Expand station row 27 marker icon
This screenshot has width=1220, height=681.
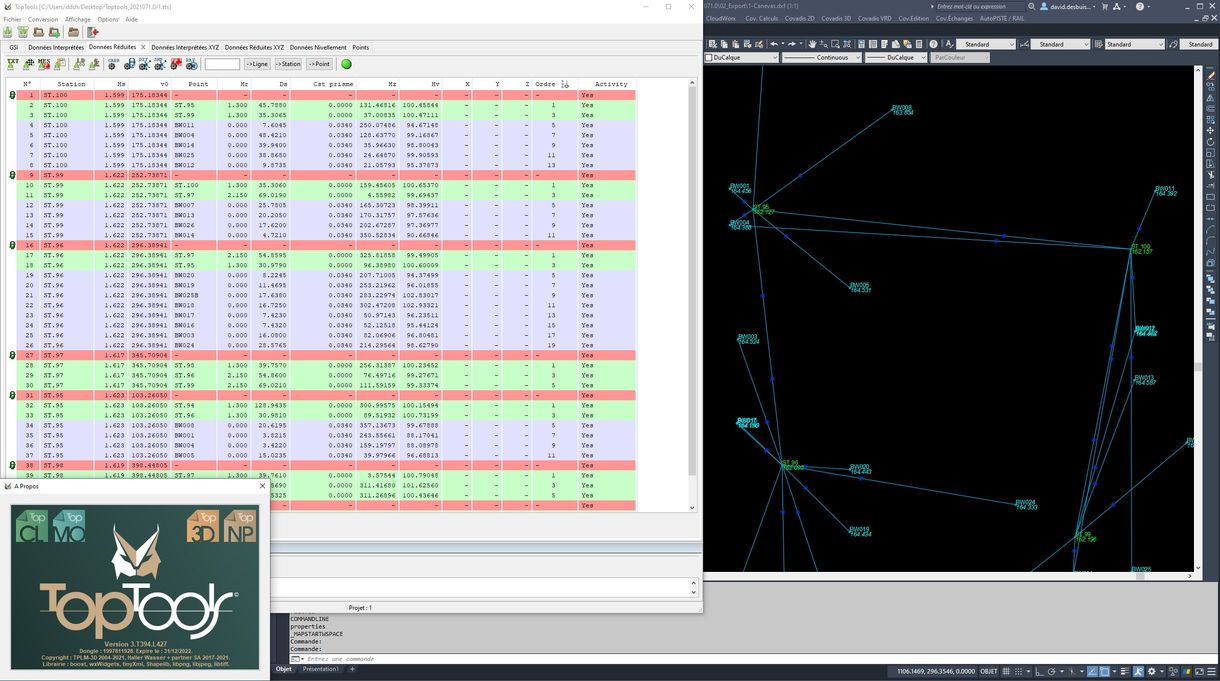pyautogui.click(x=12, y=355)
